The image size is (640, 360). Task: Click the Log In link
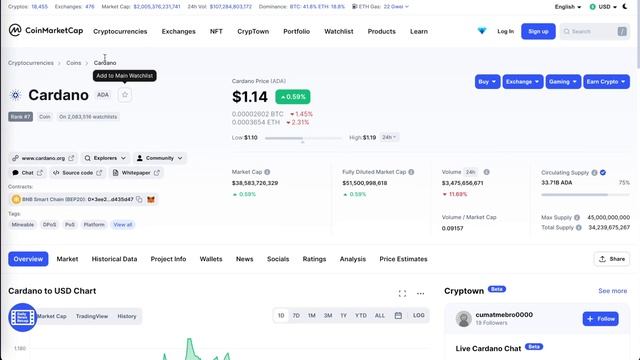[505, 31]
